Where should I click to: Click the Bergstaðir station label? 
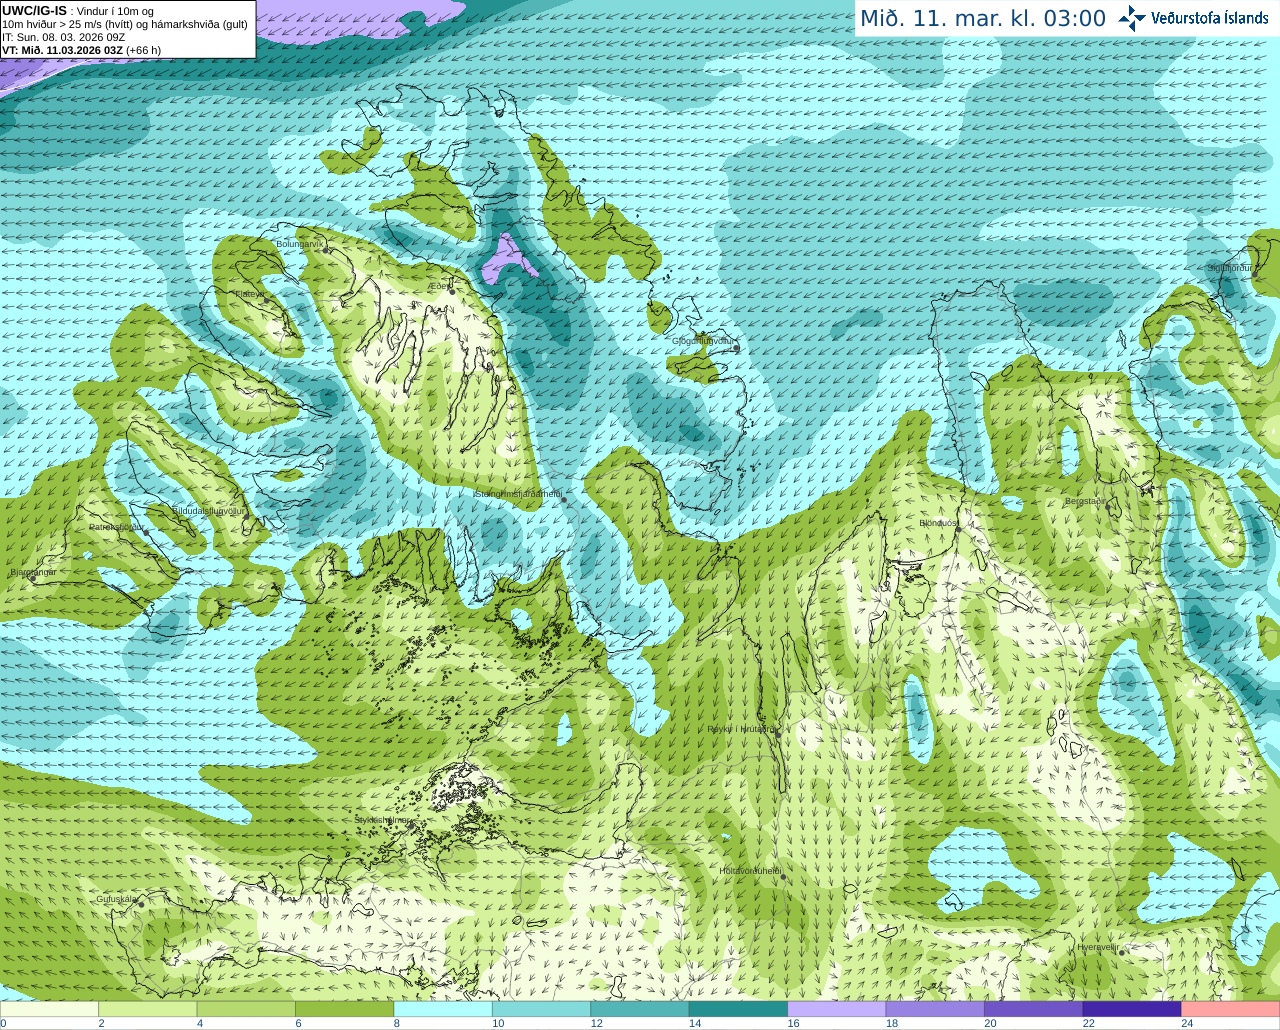pyautogui.click(x=1086, y=501)
